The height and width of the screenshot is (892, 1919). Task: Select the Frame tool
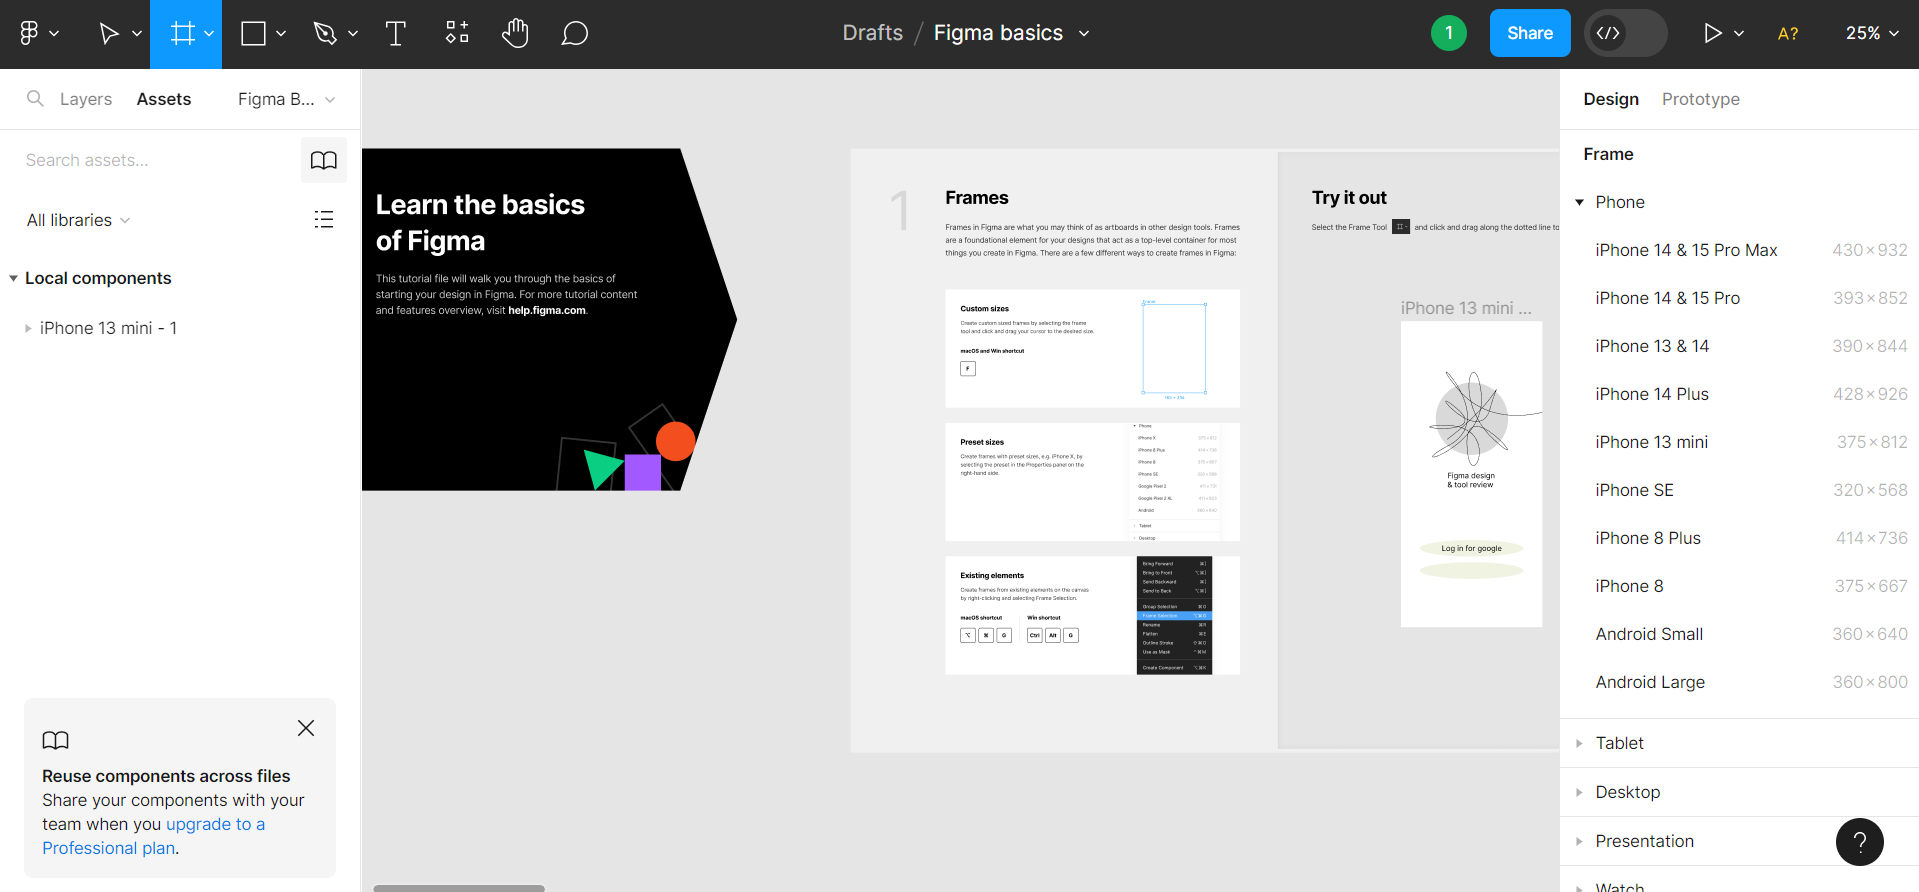(x=181, y=34)
